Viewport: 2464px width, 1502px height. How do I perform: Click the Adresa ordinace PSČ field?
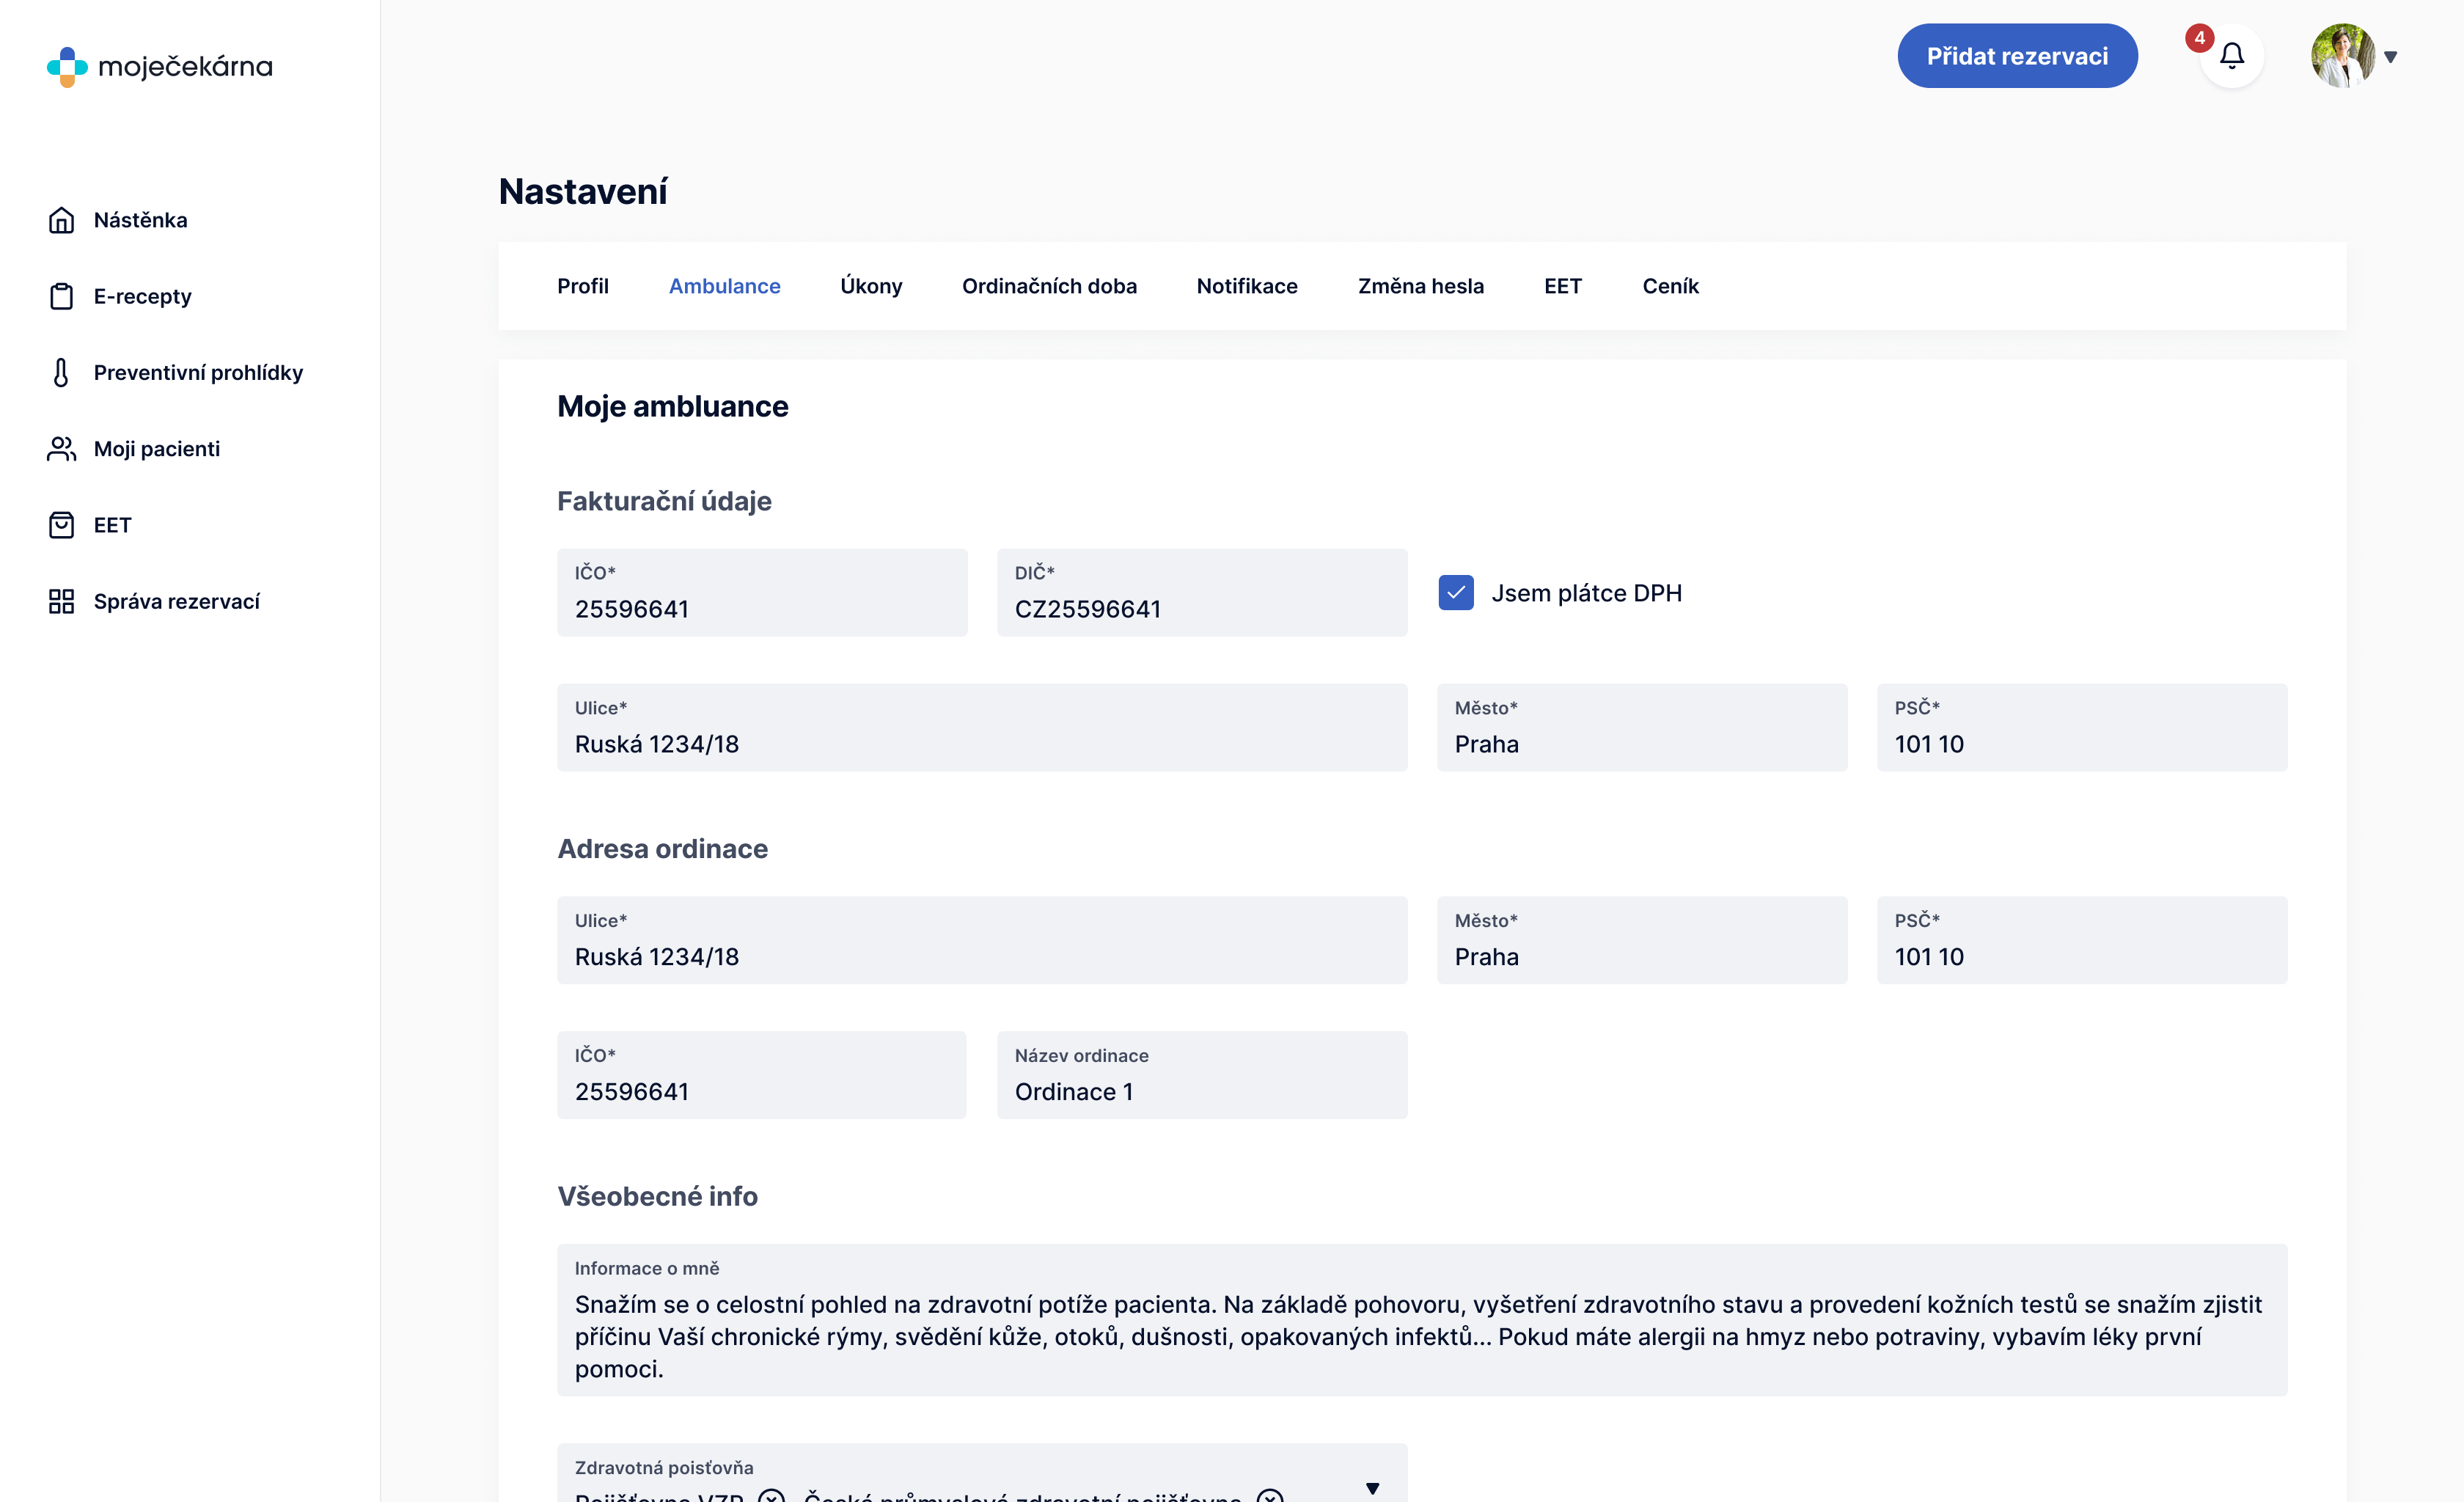tap(2082, 940)
